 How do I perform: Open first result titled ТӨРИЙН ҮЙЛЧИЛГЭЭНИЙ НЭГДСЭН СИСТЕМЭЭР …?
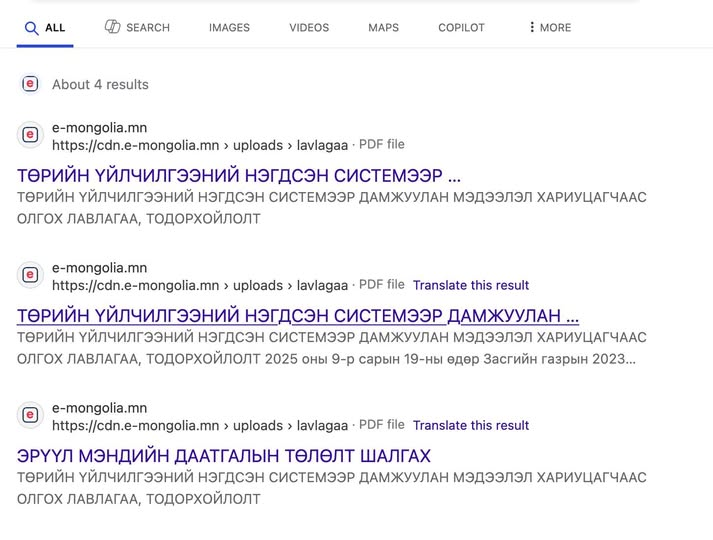tap(239, 175)
